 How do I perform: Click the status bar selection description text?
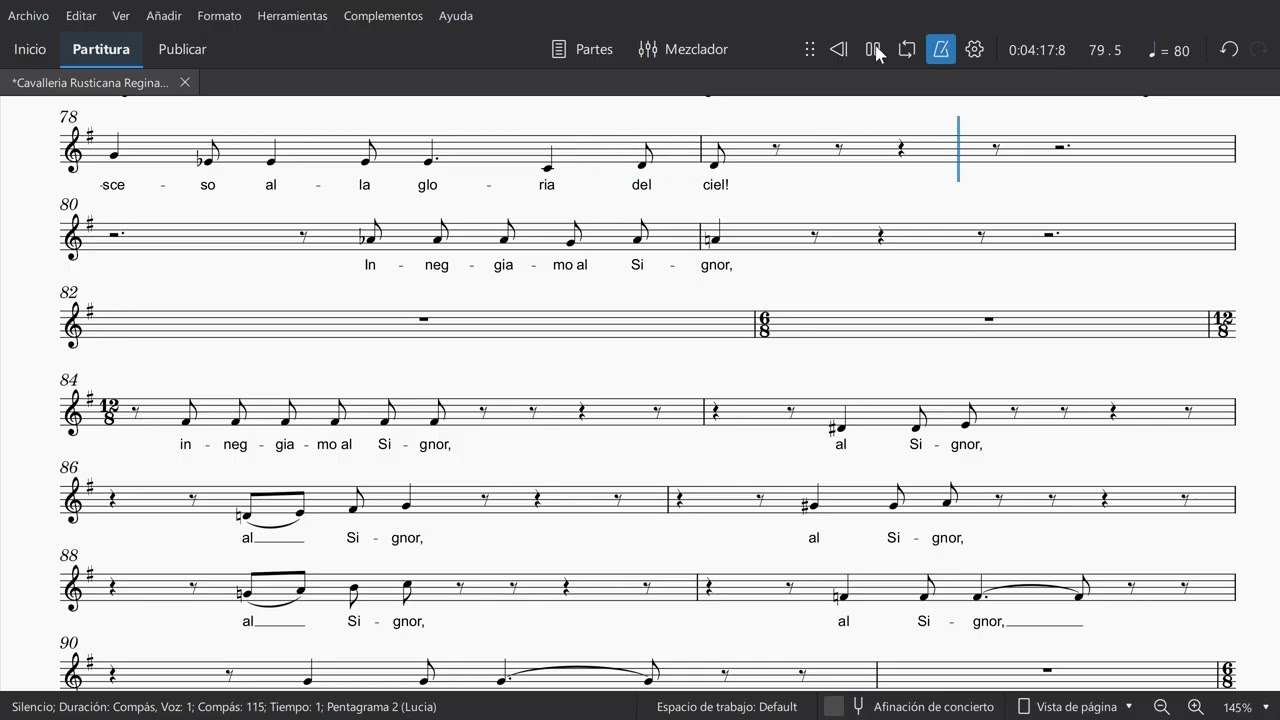[223, 707]
